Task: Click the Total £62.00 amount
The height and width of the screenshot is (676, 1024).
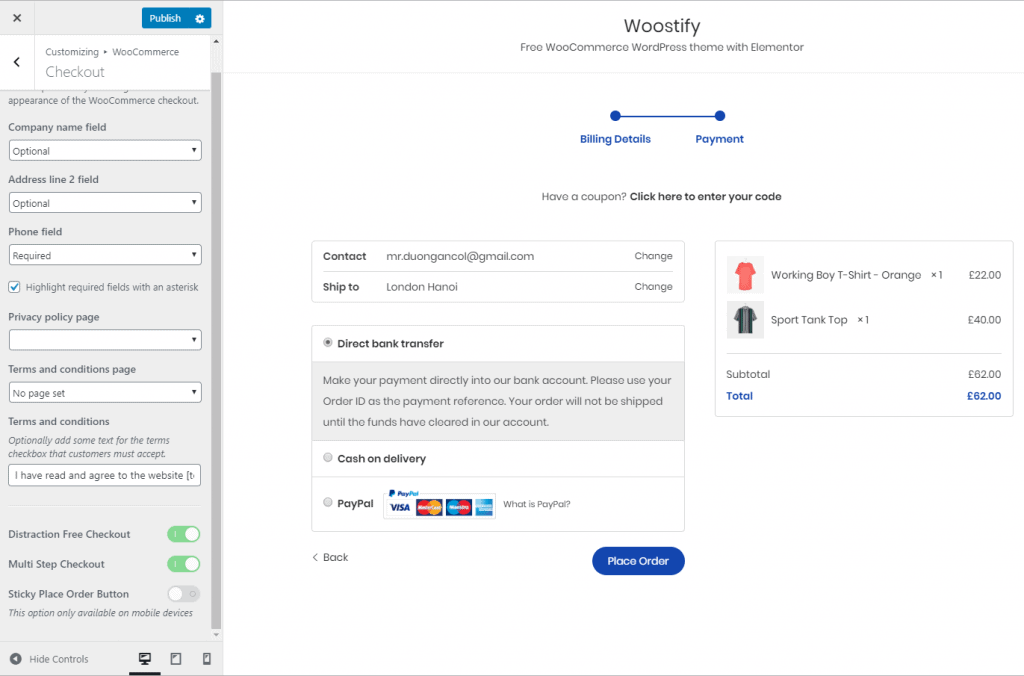Action: [x=984, y=396]
